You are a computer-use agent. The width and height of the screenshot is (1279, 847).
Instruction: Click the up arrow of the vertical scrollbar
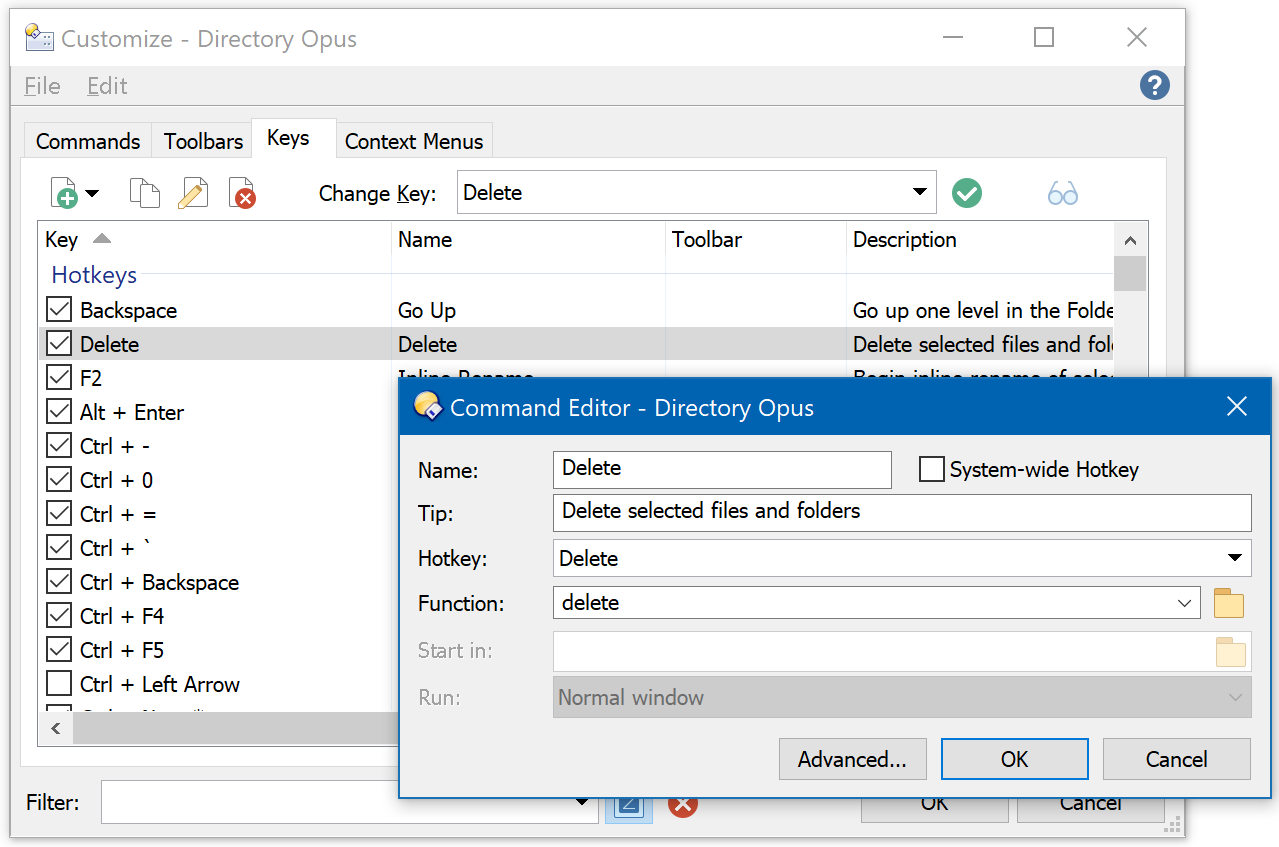[1130, 240]
